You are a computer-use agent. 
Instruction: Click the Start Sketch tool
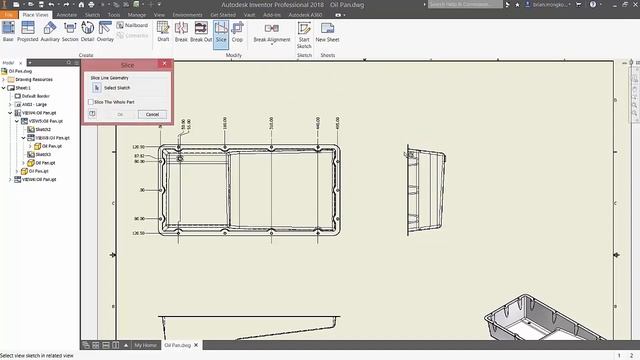click(x=304, y=35)
